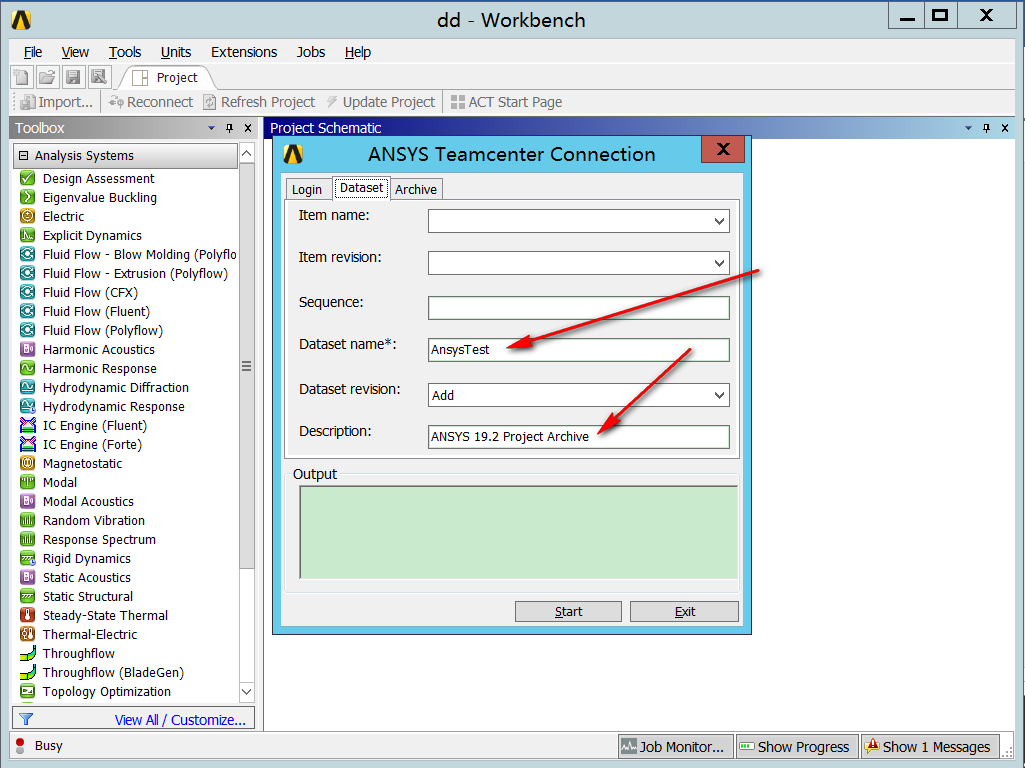
Task: Open the Job Monitor from the status bar
Action: tap(675, 746)
